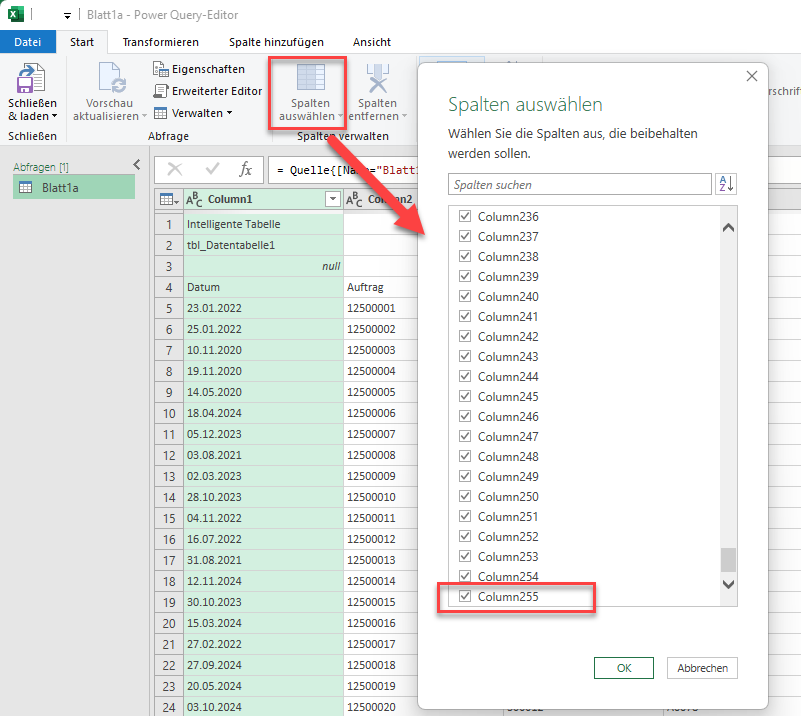Screen dimensions: 801x716
Task: Switch to the Transformieren tab
Action: pyautogui.click(x=160, y=42)
